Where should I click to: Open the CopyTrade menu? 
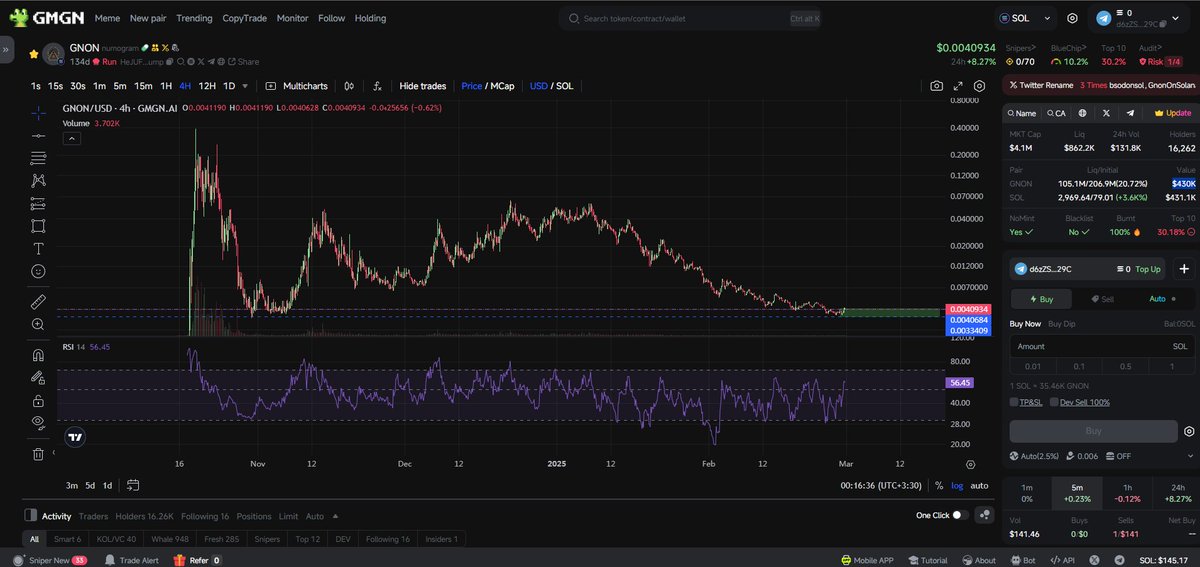[245, 18]
